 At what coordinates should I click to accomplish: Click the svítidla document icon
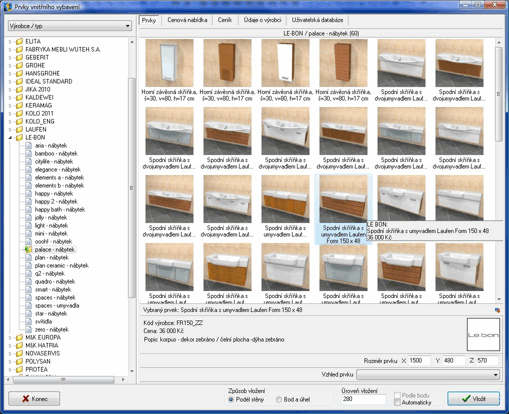29,321
